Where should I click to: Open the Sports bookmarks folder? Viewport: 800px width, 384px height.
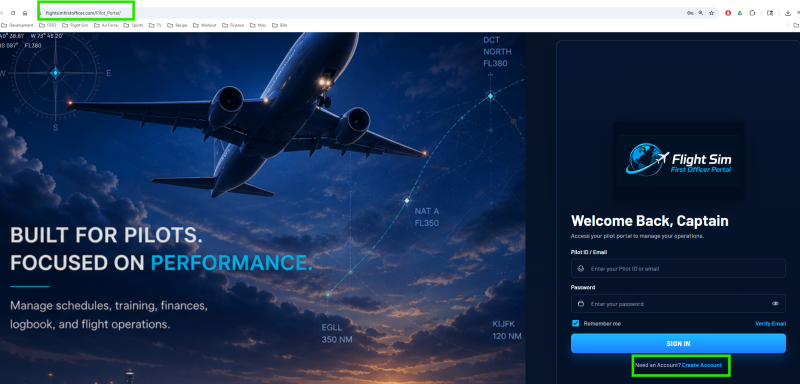click(x=134, y=25)
